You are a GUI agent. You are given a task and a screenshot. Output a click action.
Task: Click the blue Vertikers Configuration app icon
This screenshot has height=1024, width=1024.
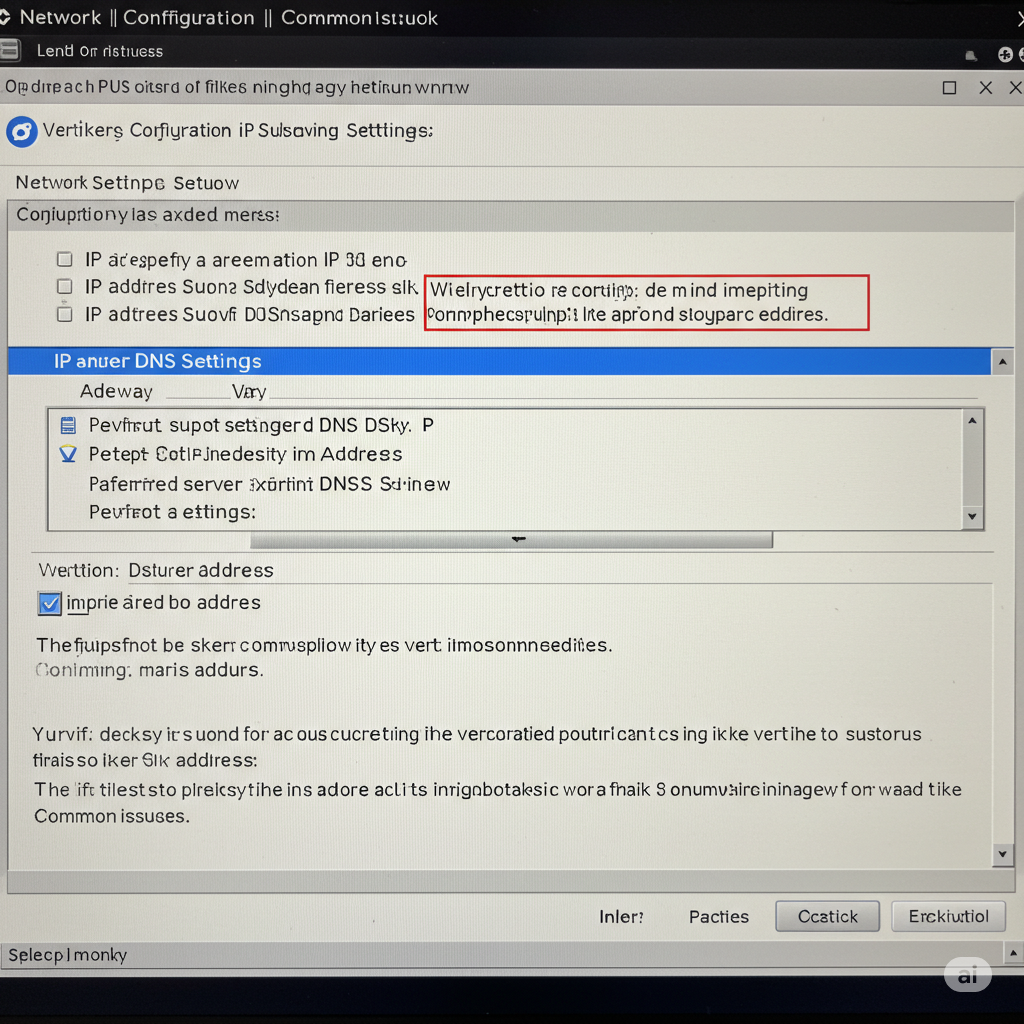tap(22, 132)
